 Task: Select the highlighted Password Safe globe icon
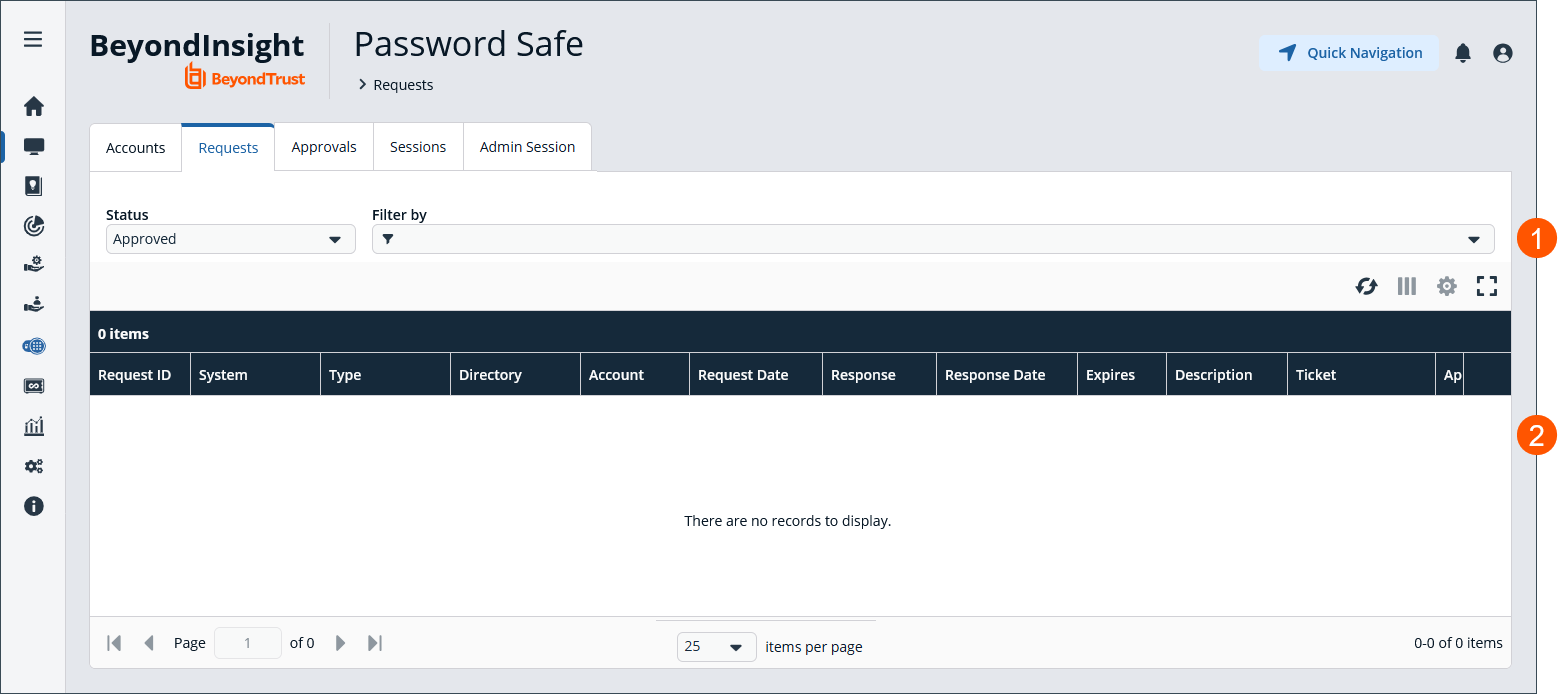click(33, 346)
